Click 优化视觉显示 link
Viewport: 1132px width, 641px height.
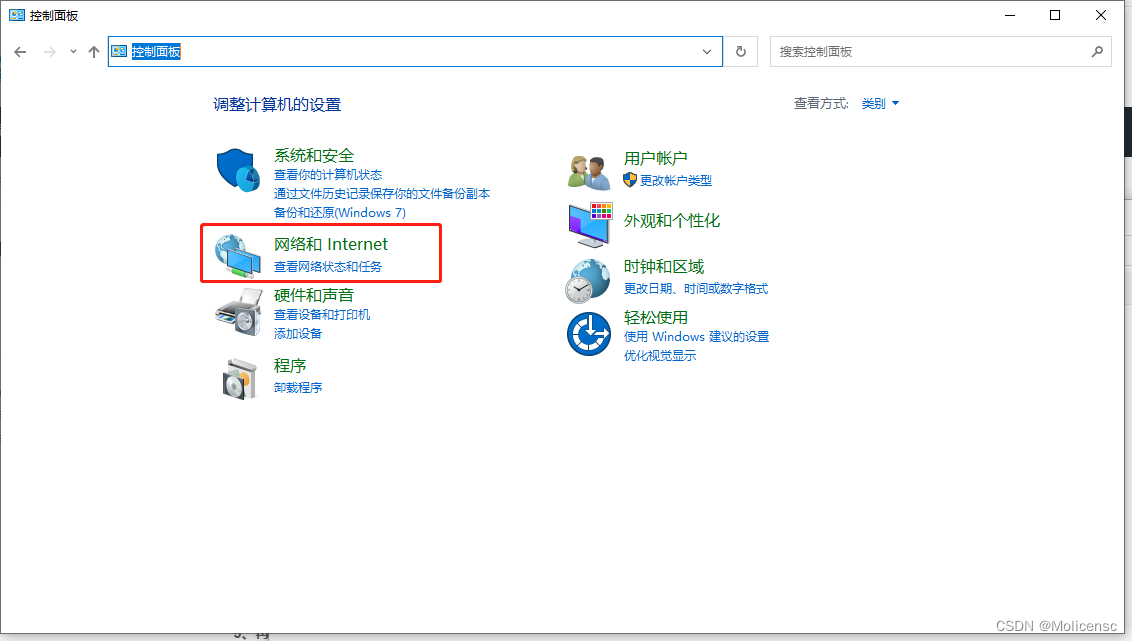point(660,355)
